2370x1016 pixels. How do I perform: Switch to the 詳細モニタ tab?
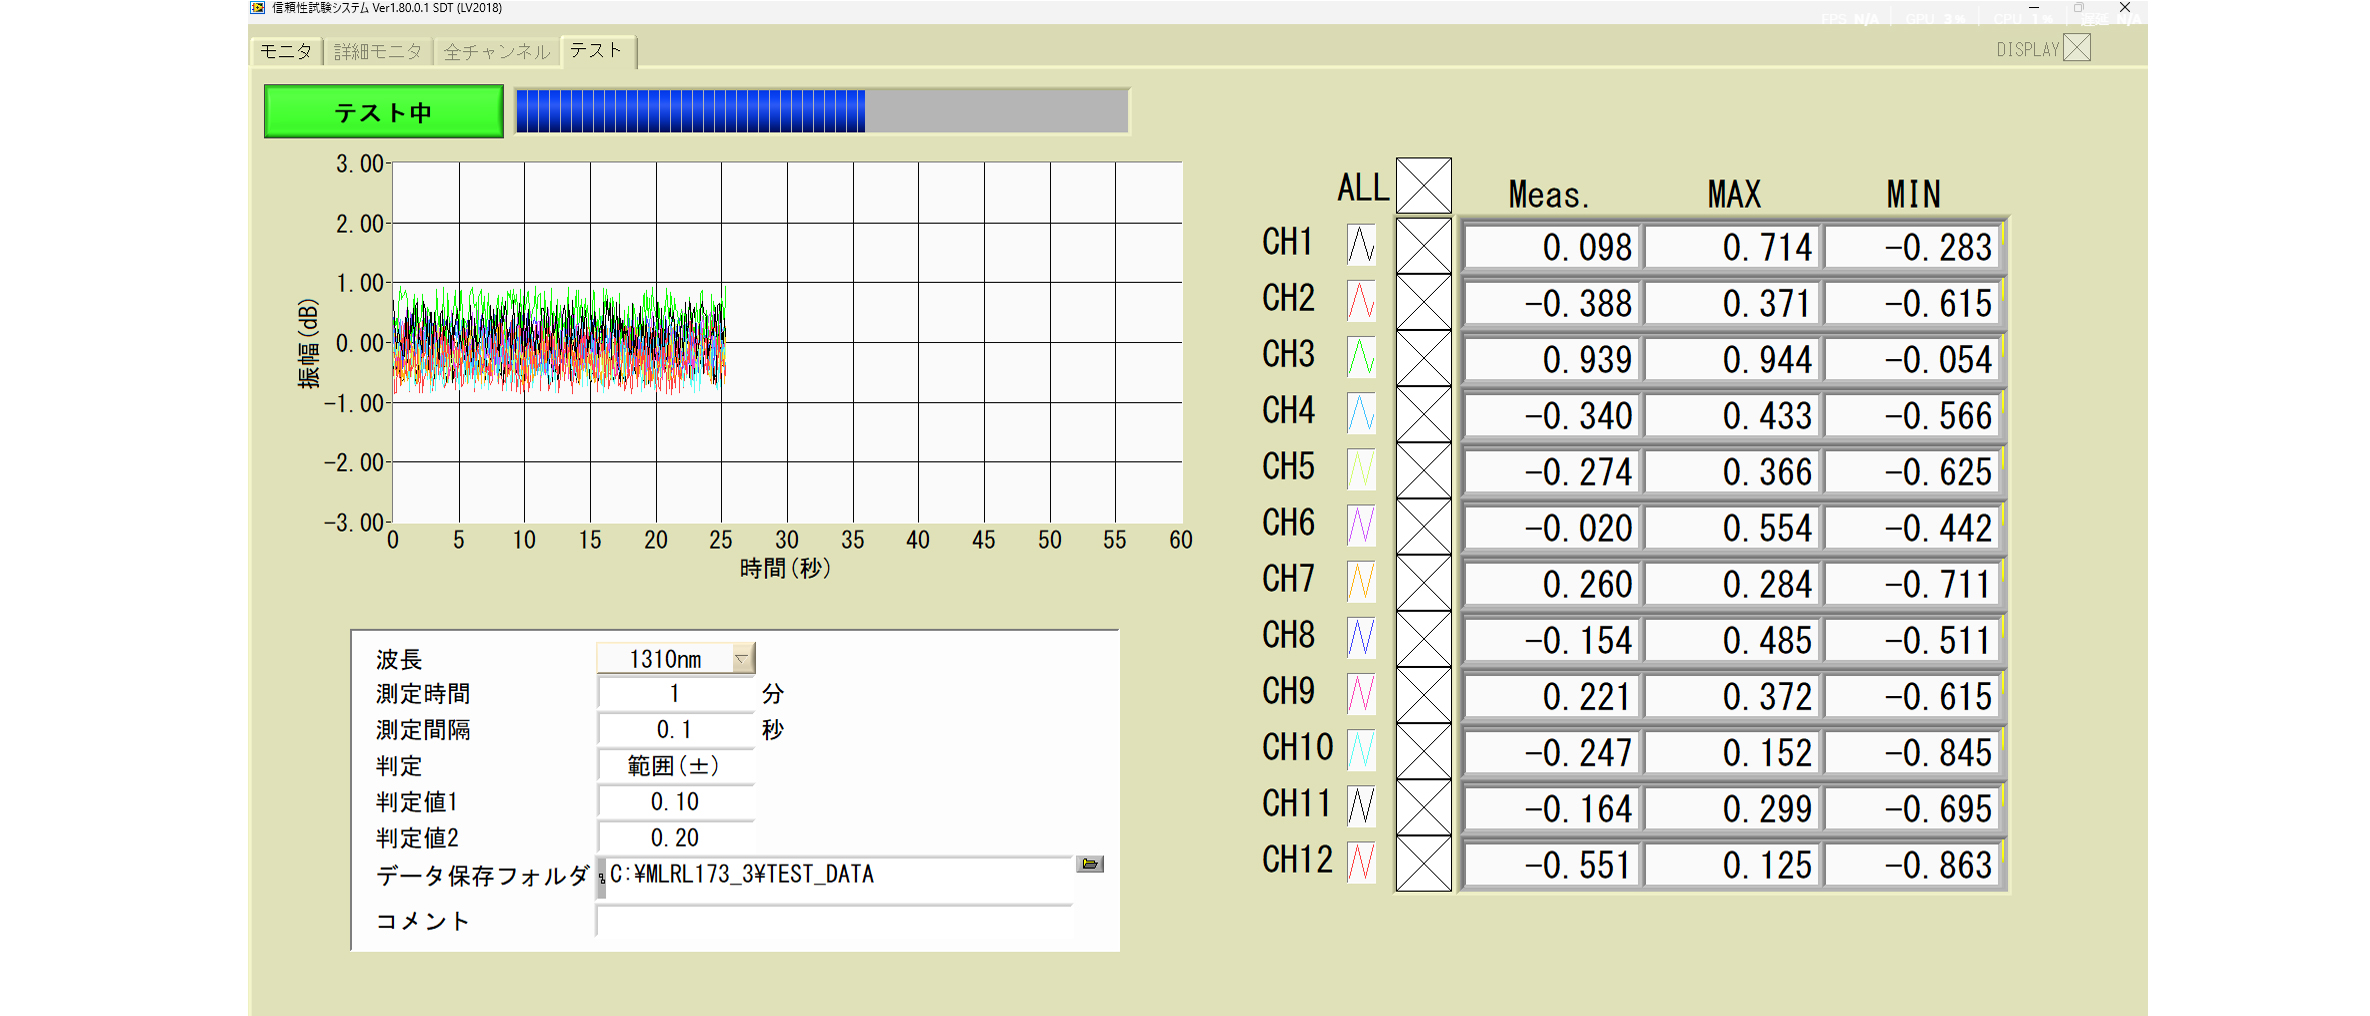pos(377,51)
